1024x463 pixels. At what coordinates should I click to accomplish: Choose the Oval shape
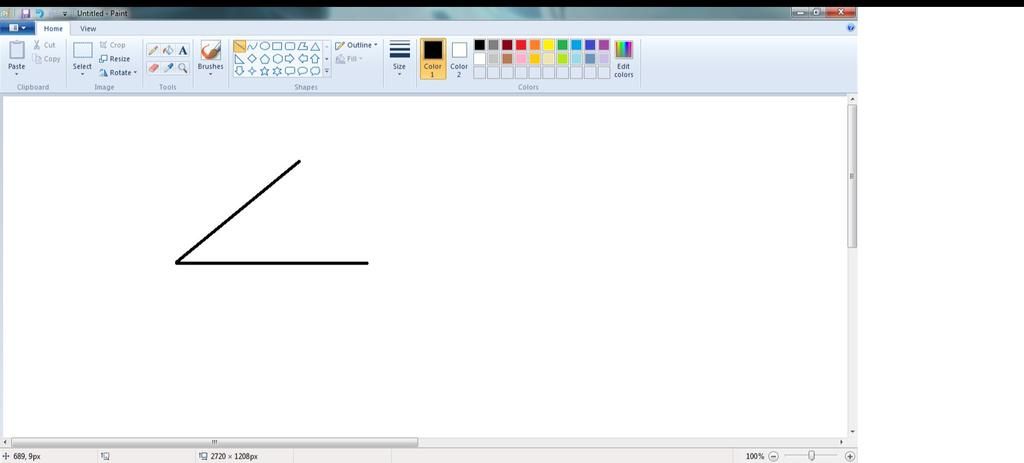[x=264, y=46]
